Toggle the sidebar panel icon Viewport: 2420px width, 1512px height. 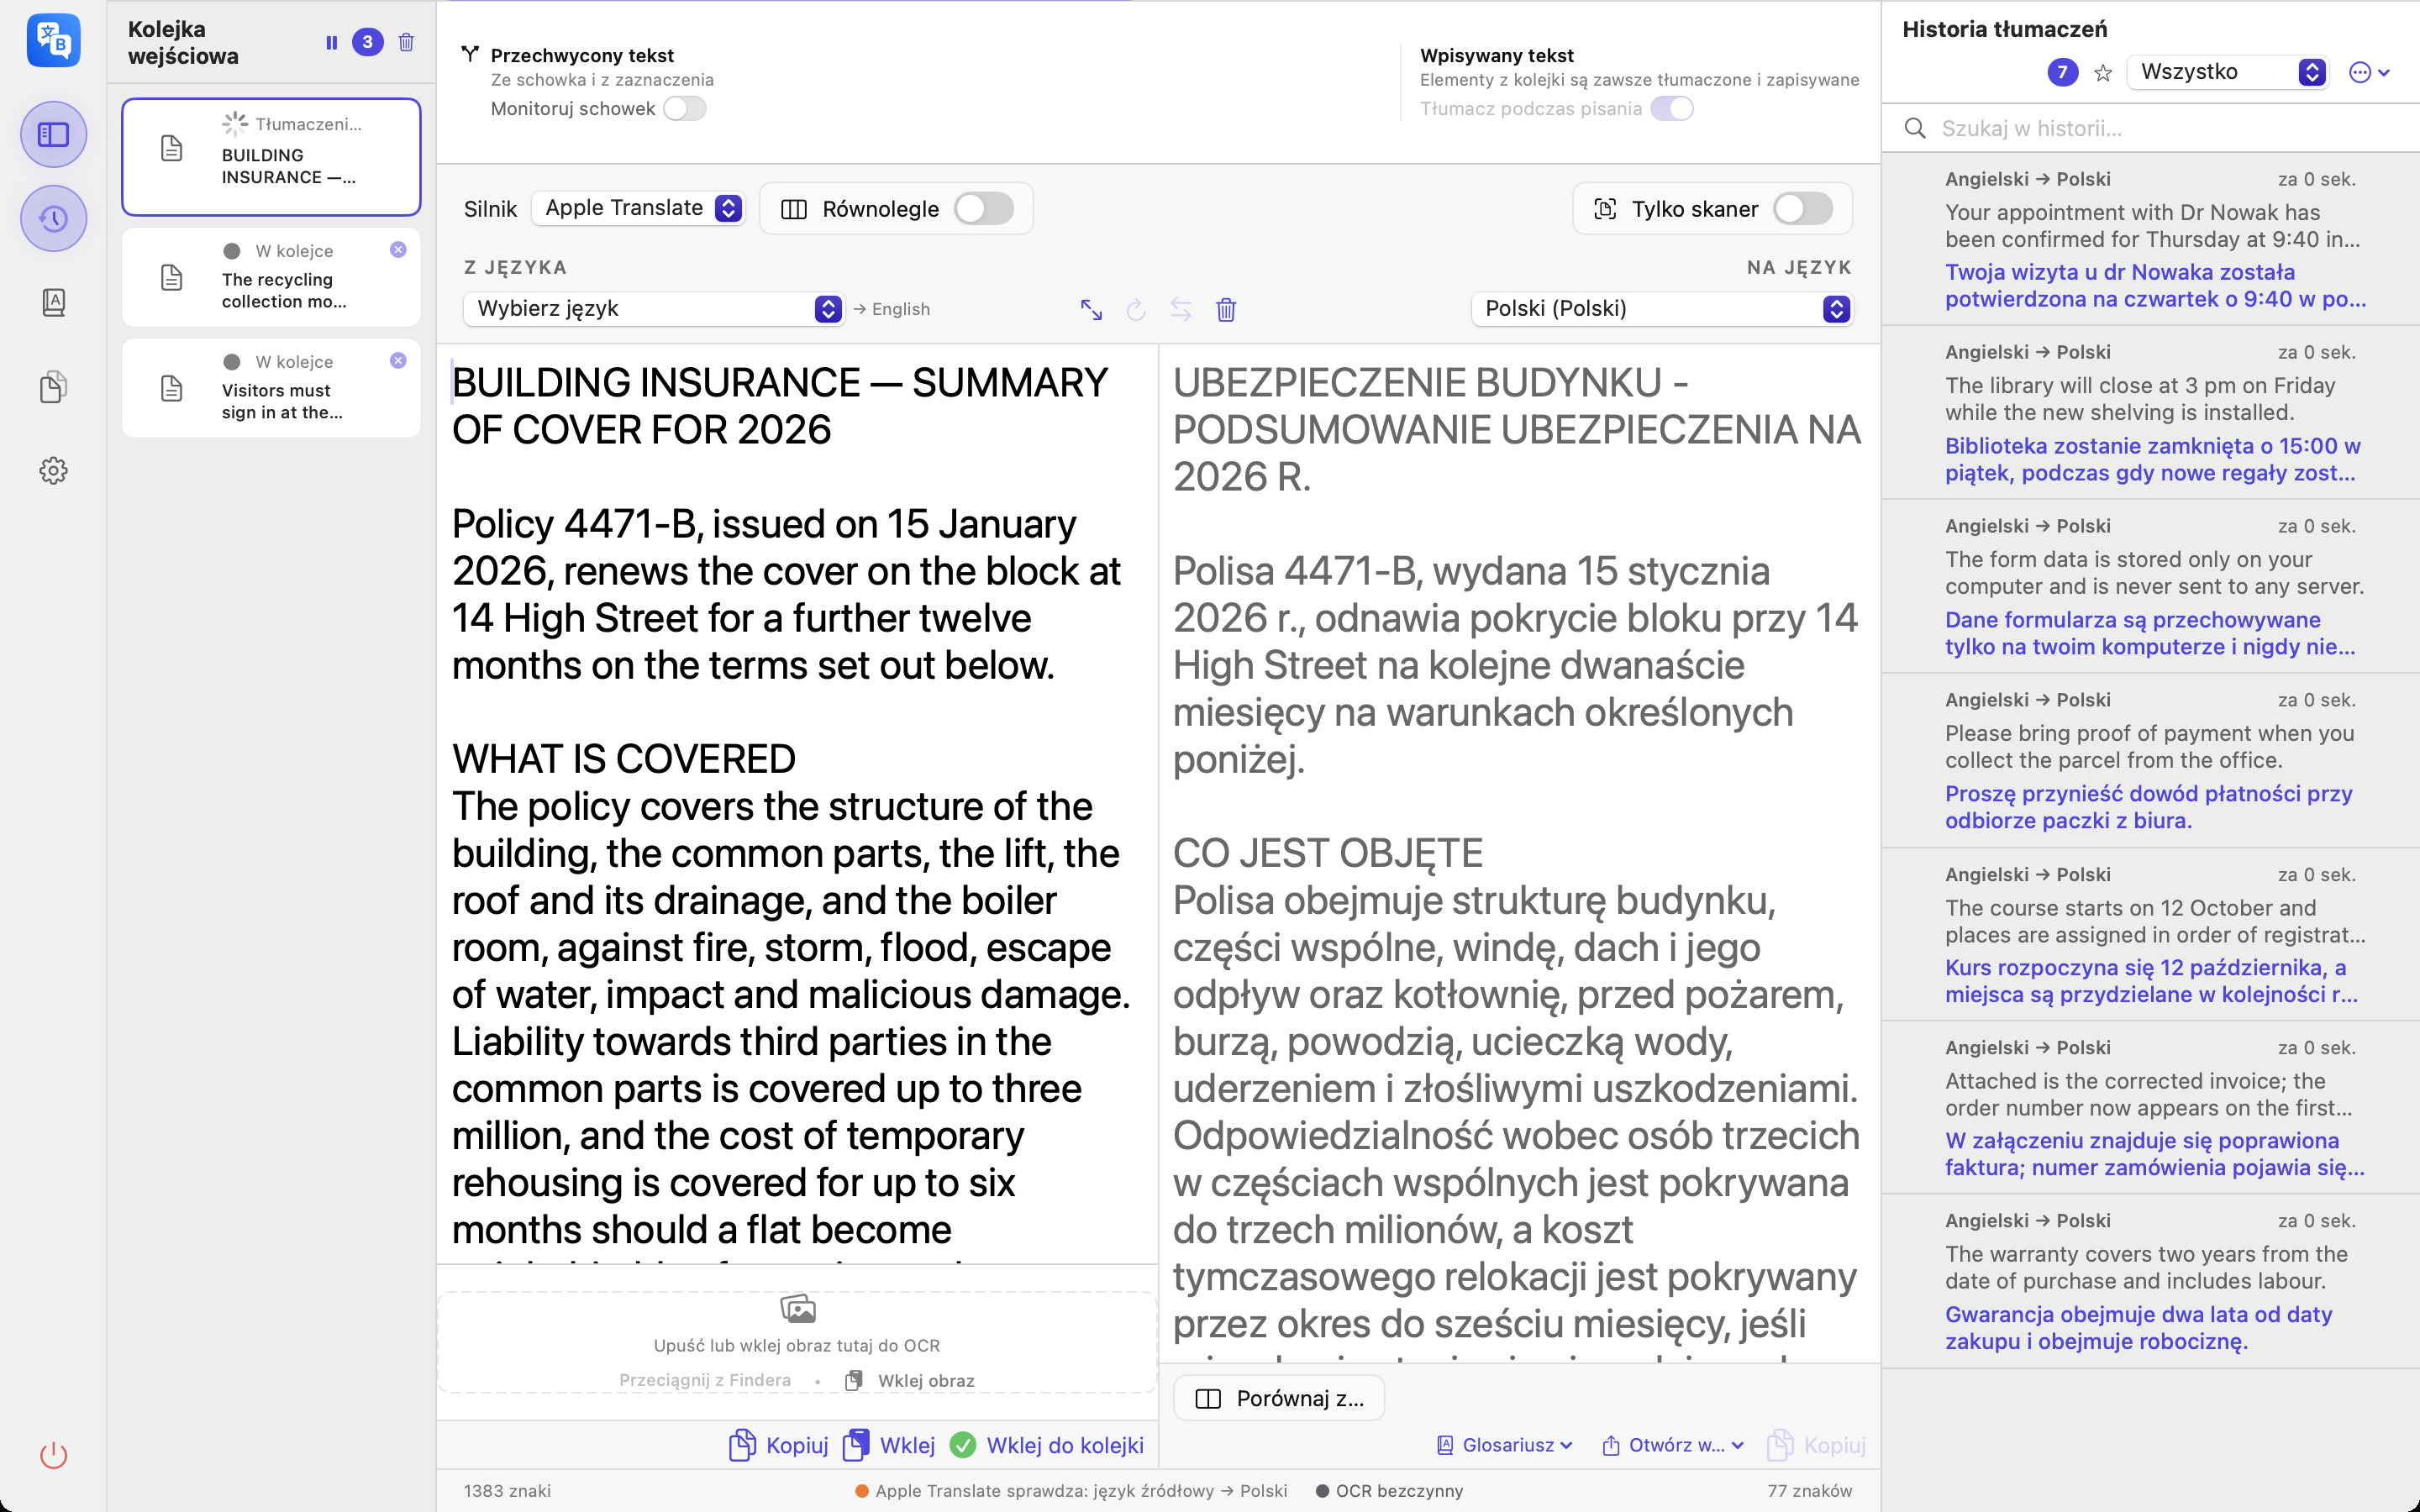(54, 134)
